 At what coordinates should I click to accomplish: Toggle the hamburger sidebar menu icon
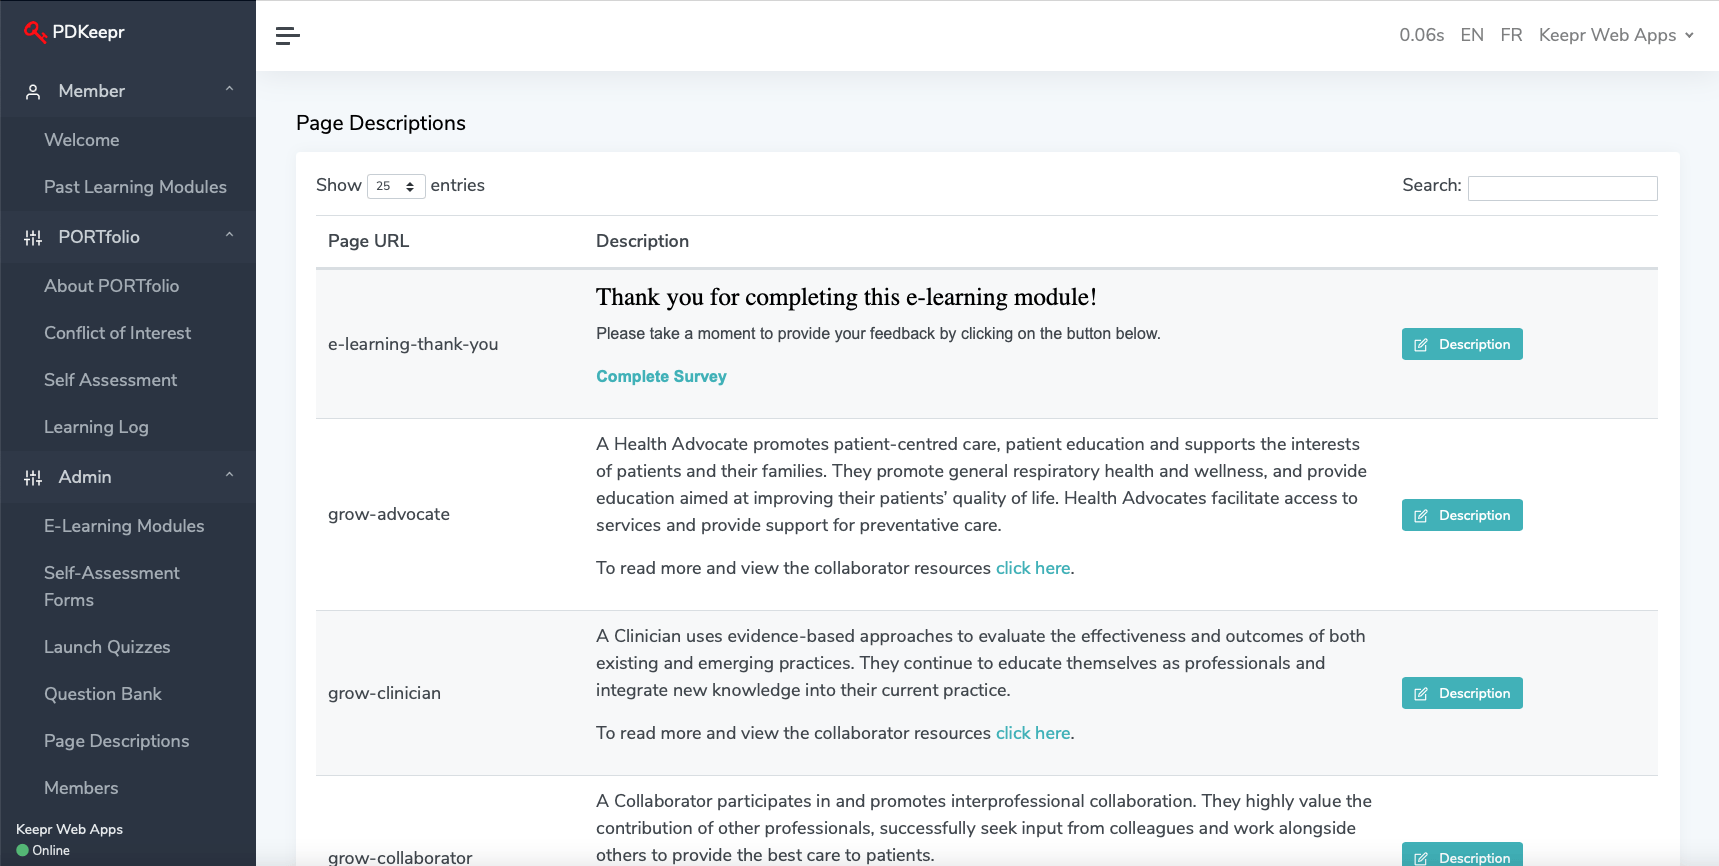coord(288,36)
